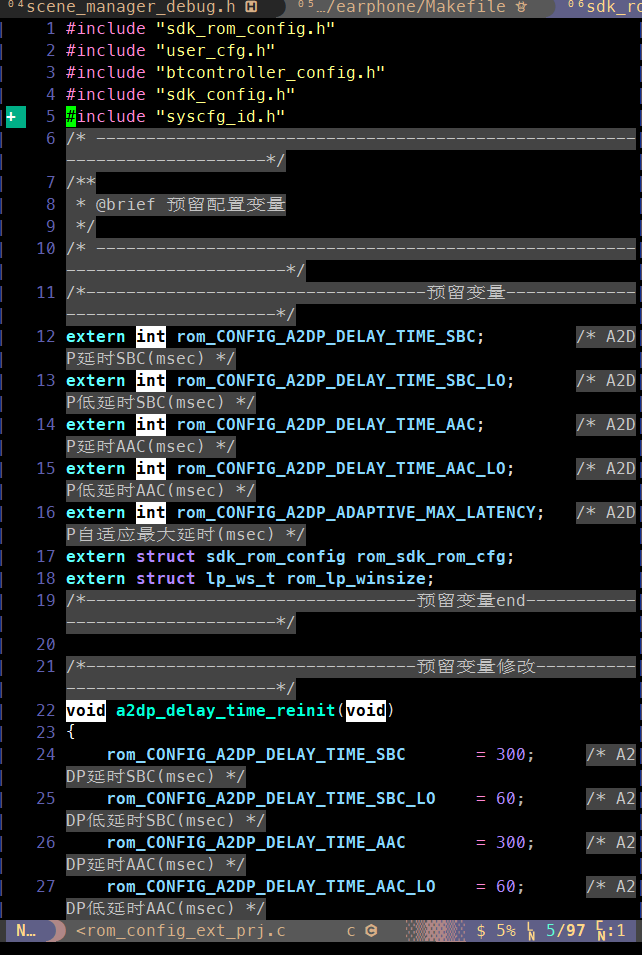The width and height of the screenshot is (642, 955).
Task: Click the Normal mode indicator 'N…'
Action: 26,931
